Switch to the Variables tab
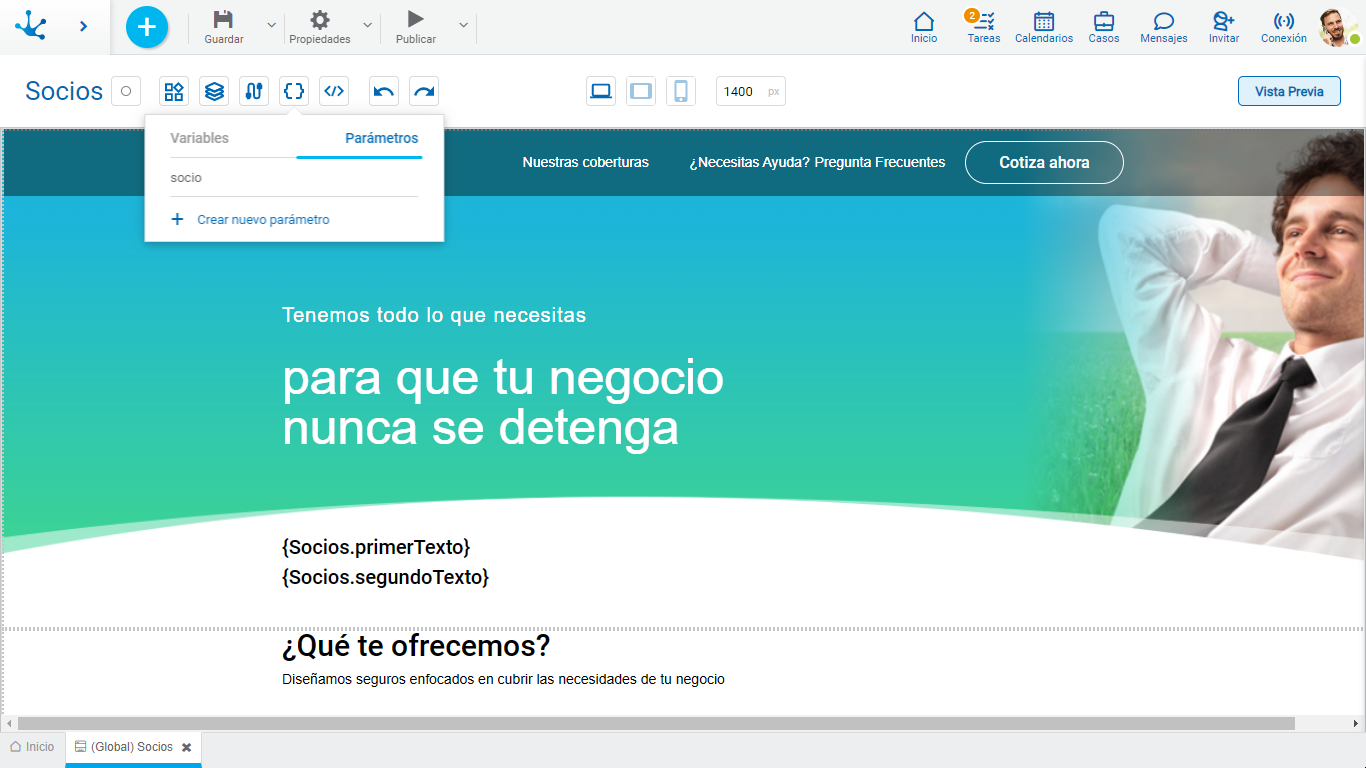 tap(199, 138)
